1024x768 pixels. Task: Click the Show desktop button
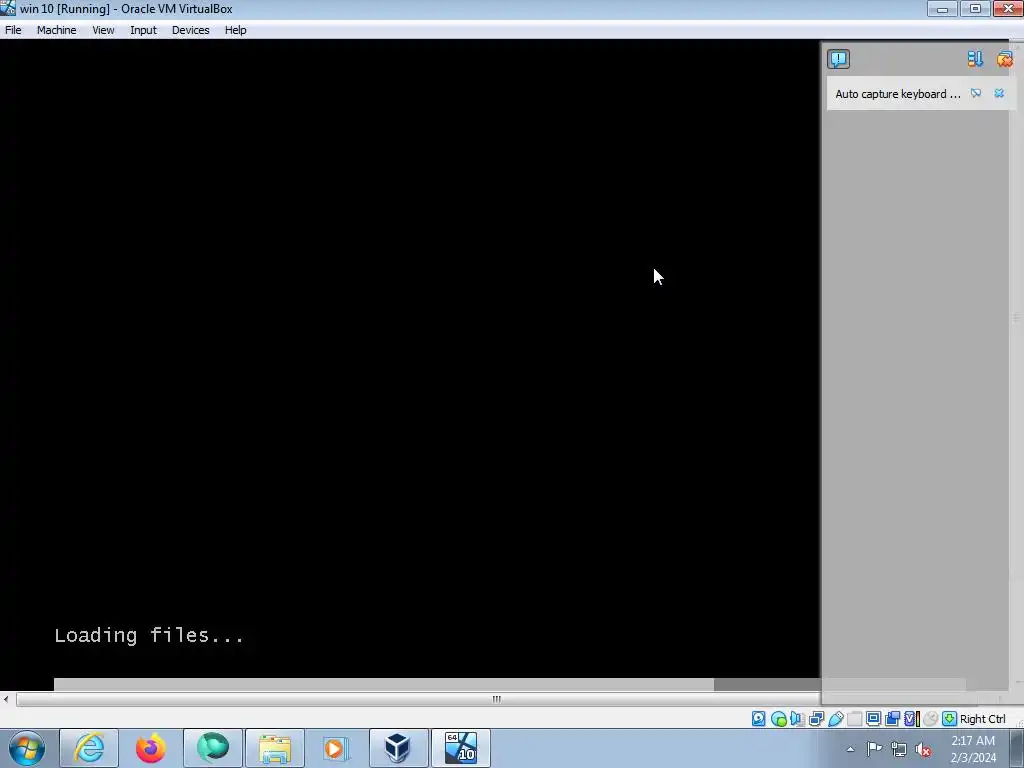pyautogui.click(x=1017, y=749)
